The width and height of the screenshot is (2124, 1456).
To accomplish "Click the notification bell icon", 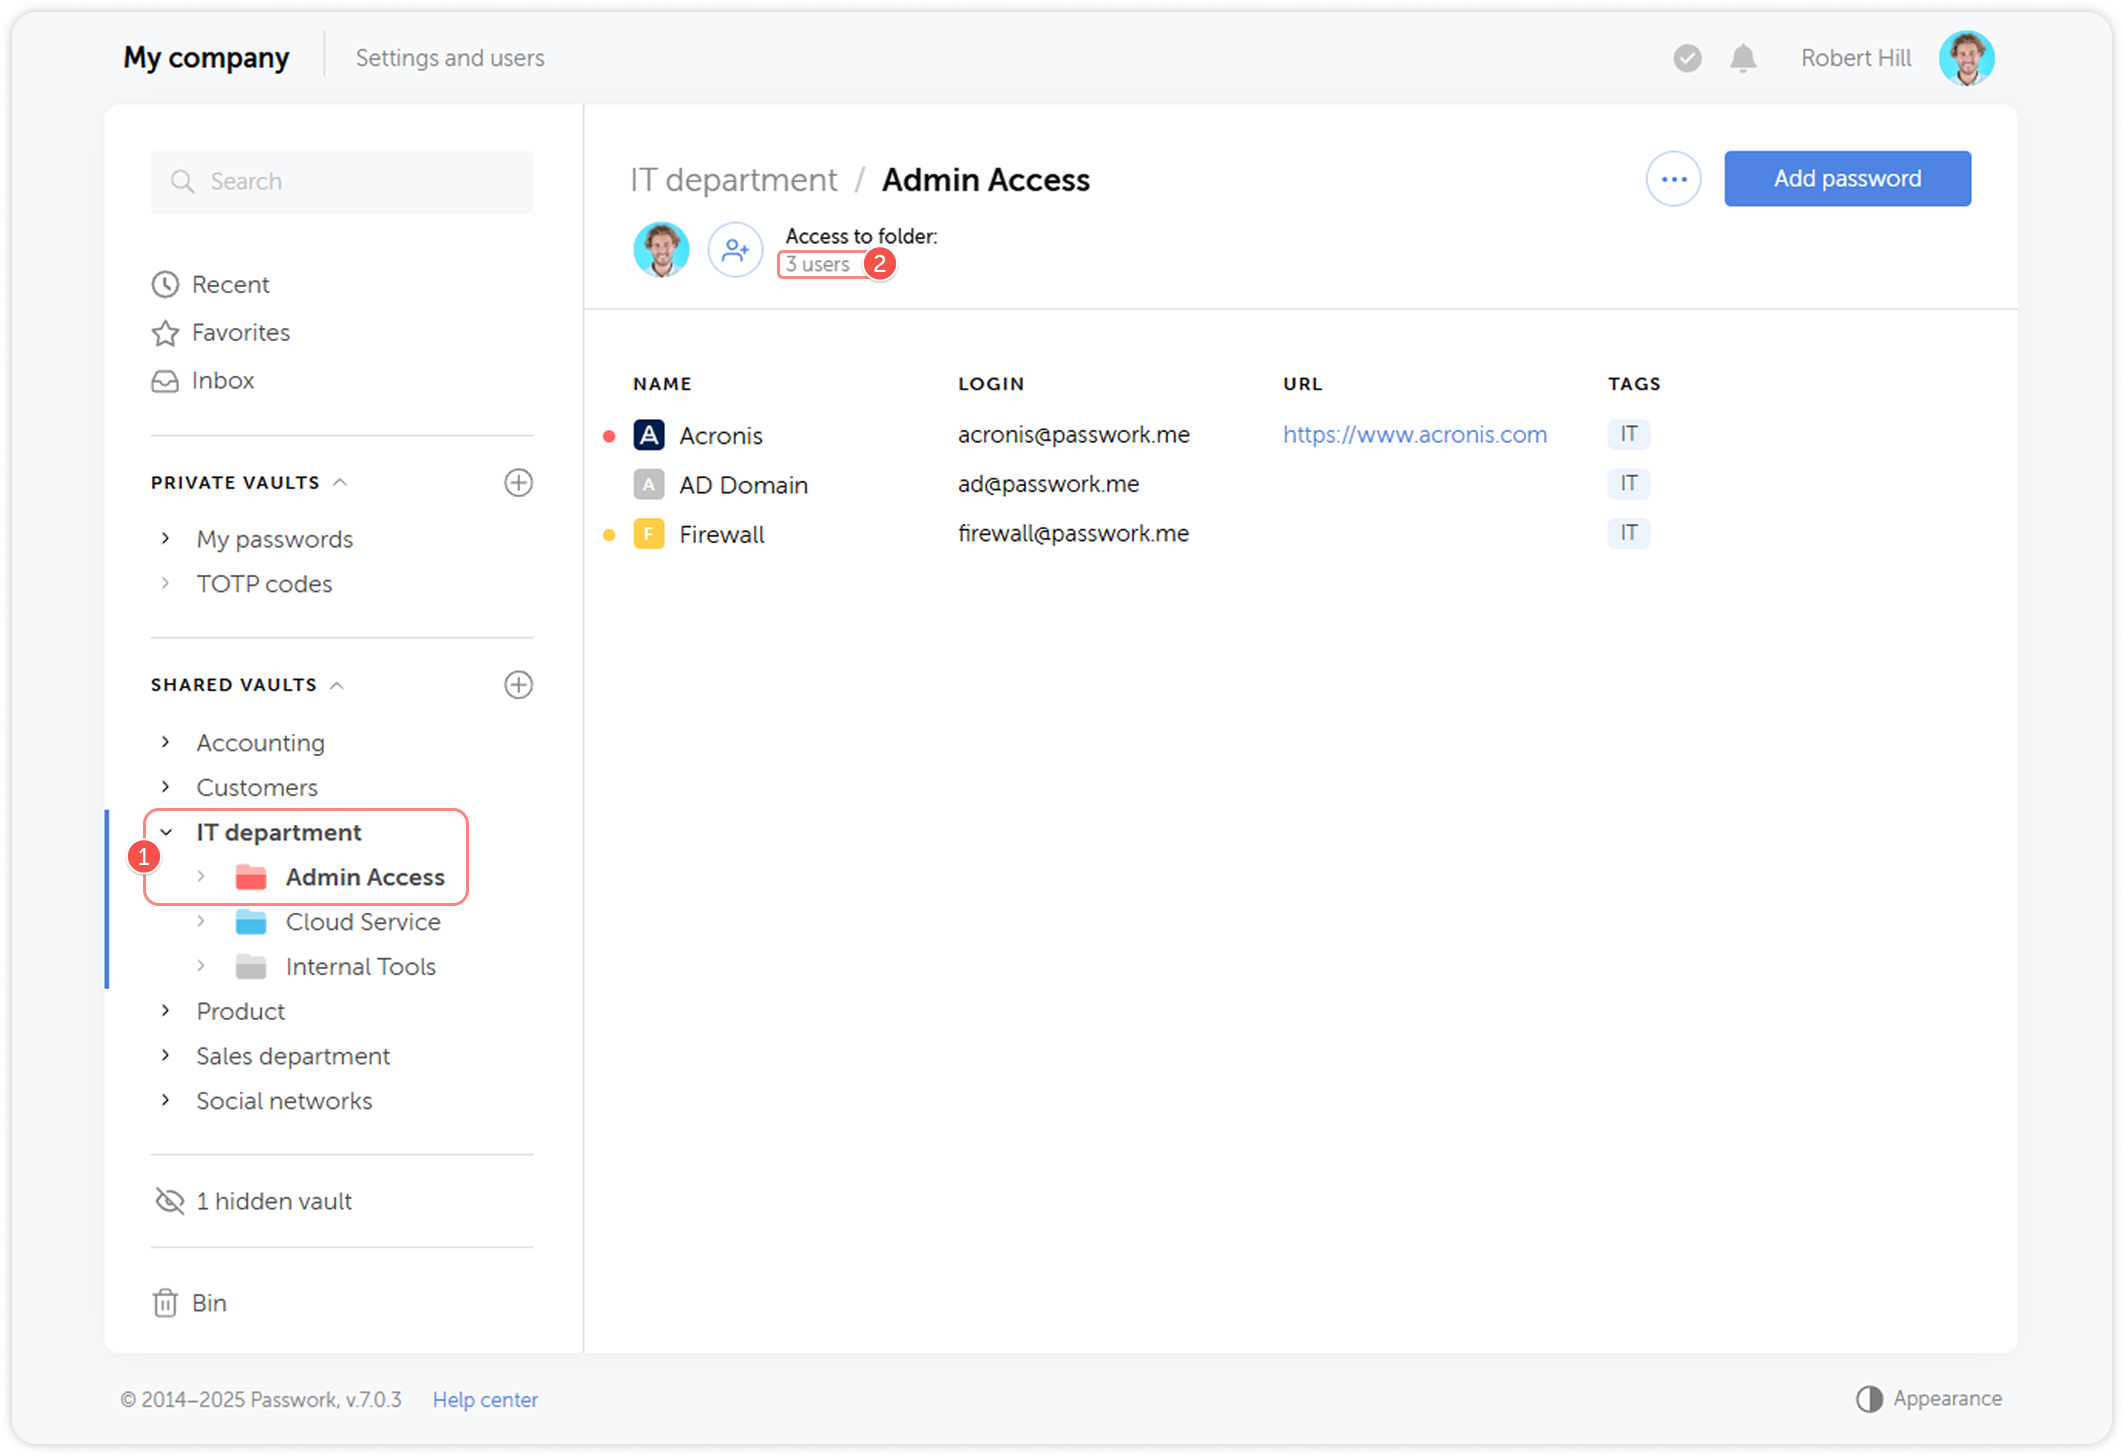I will coord(1742,58).
